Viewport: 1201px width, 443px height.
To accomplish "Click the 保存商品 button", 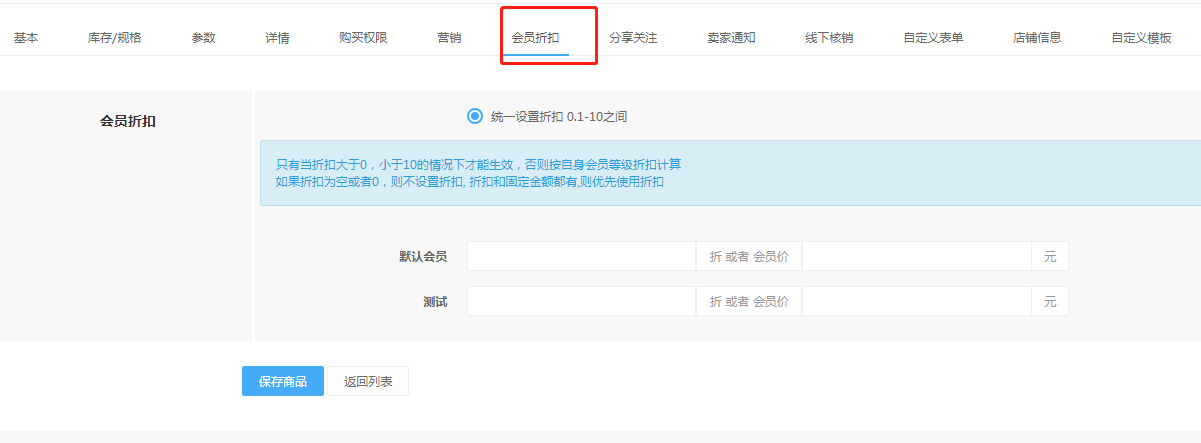I will [283, 381].
